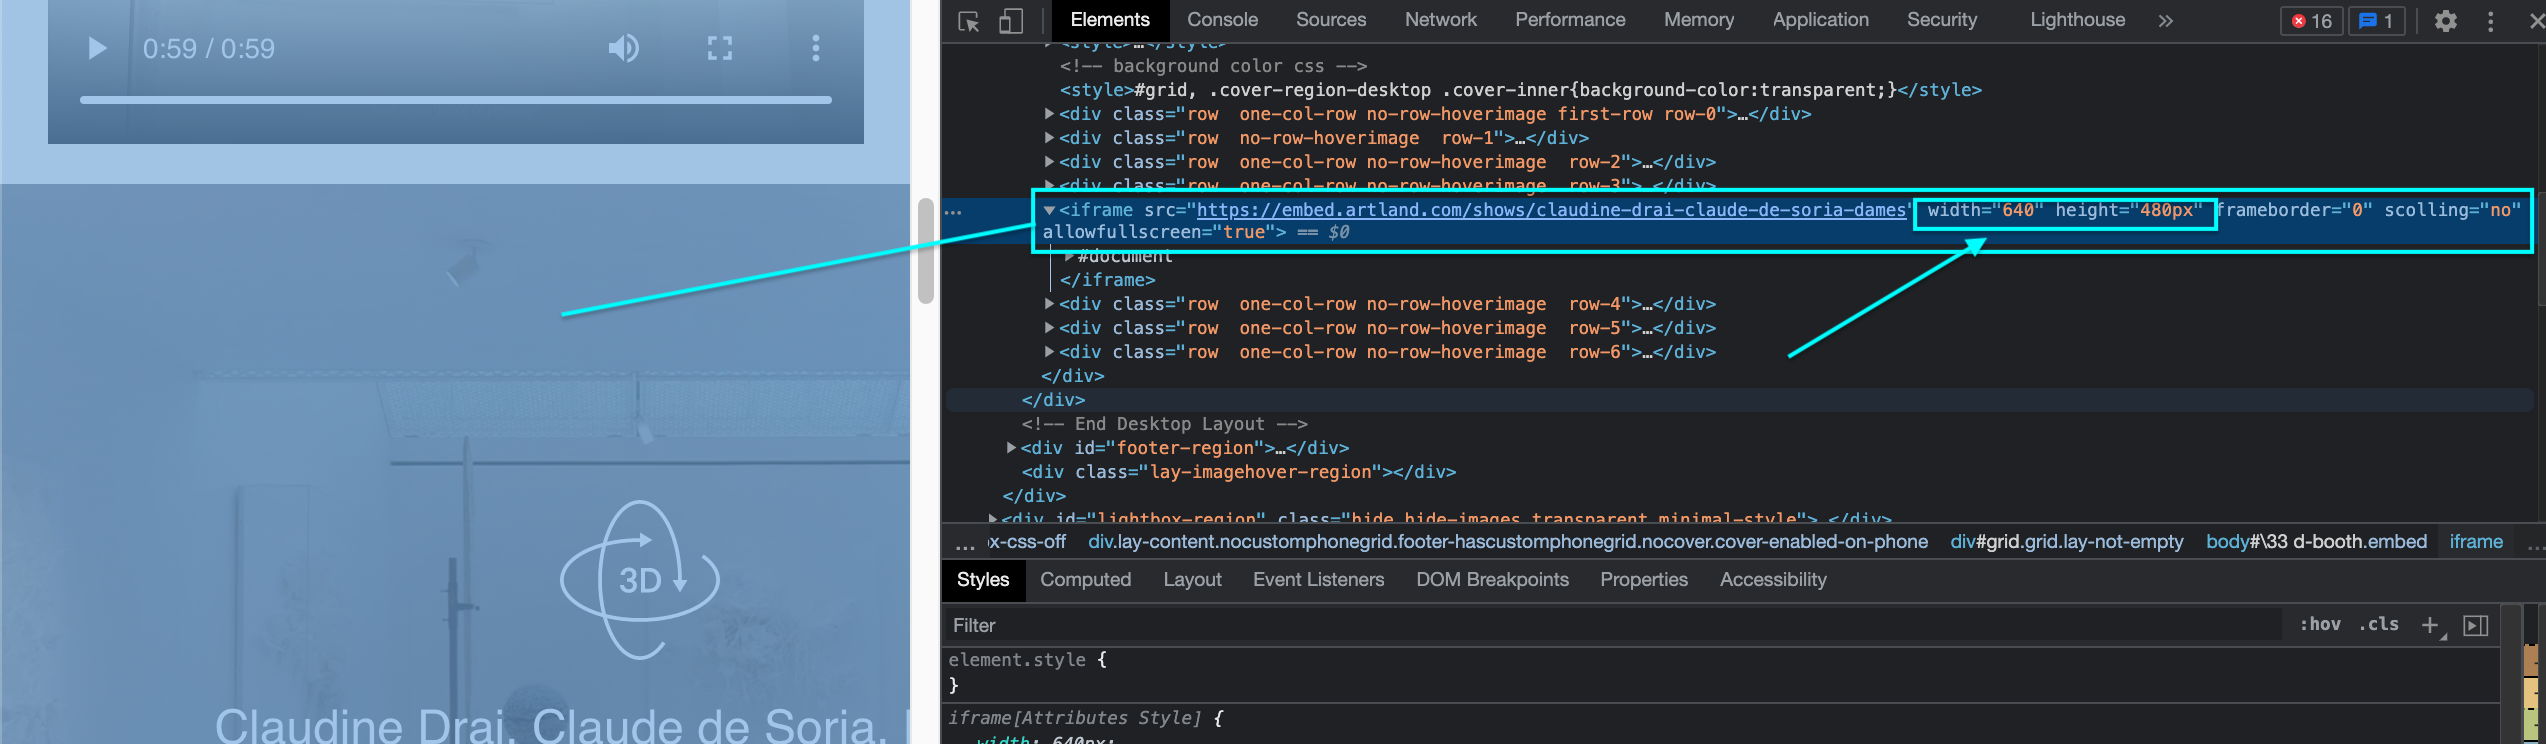Open video player more options menu
The height and width of the screenshot is (744, 2546).
tap(816, 48)
